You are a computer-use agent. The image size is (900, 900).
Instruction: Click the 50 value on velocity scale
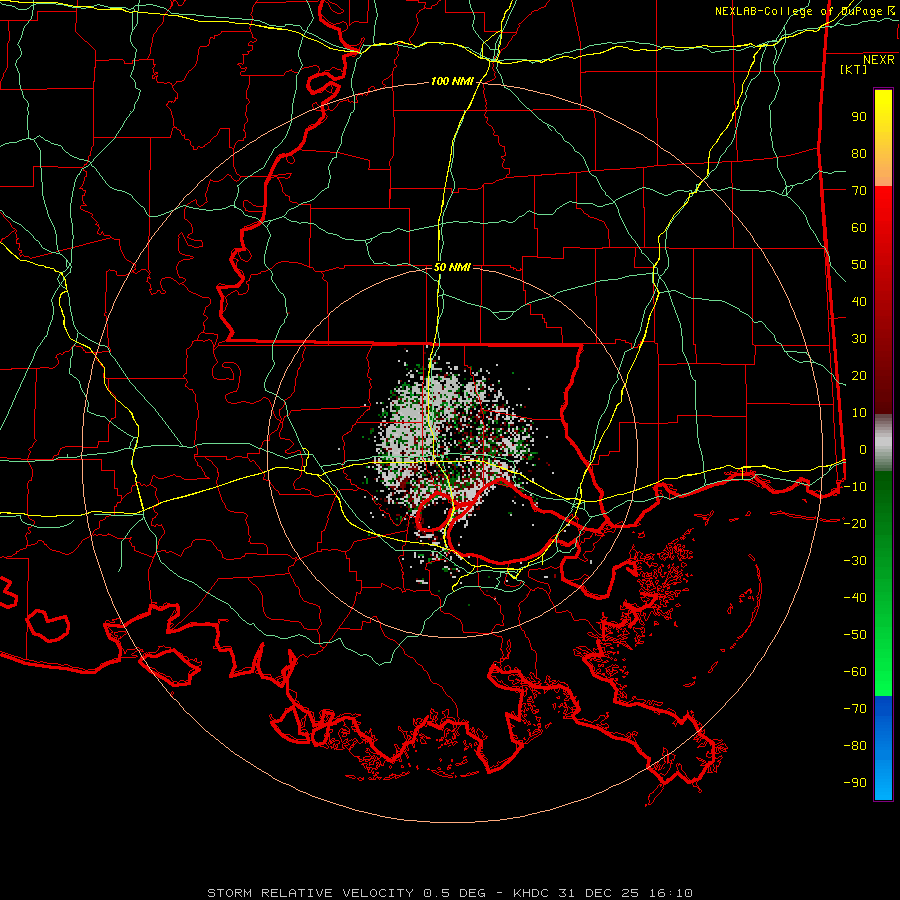(859, 265)
